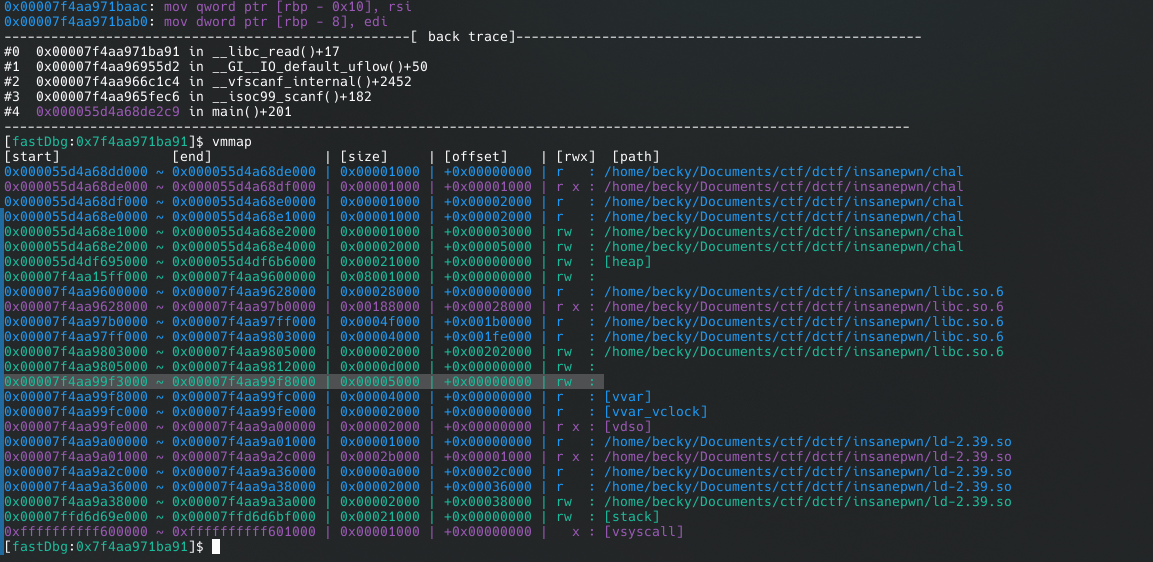Click the instruction mov qword ptr [rbp - 0x10], rsi

(288, 7)
